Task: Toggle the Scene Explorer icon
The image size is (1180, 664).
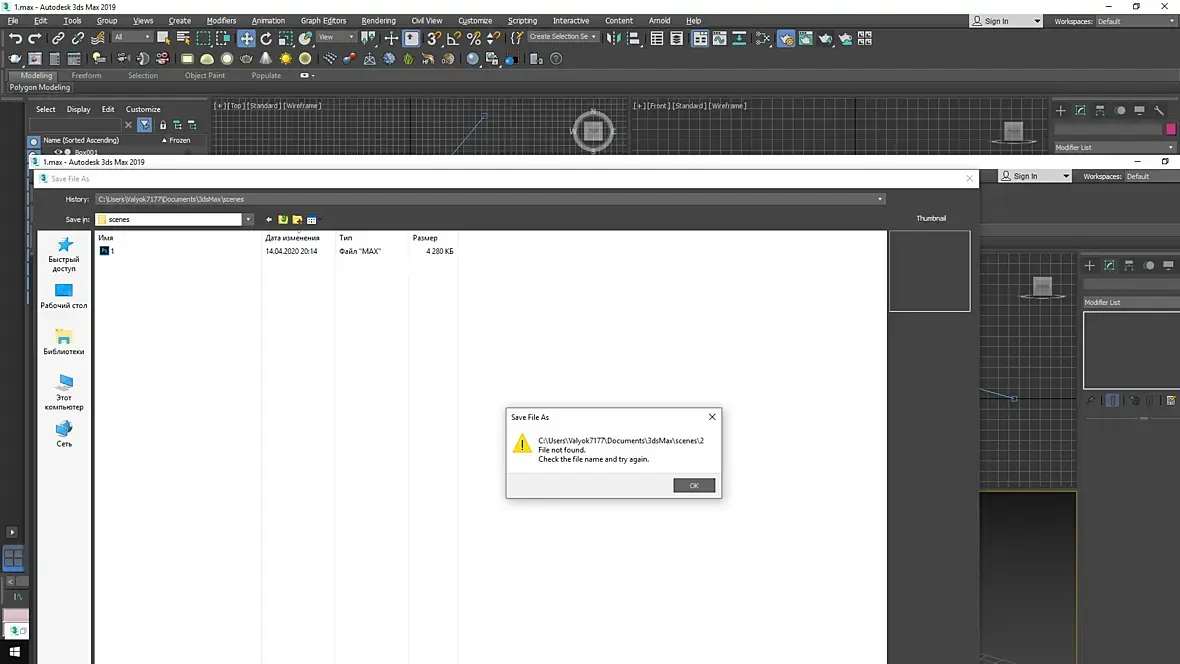Action: coord(657,38)
